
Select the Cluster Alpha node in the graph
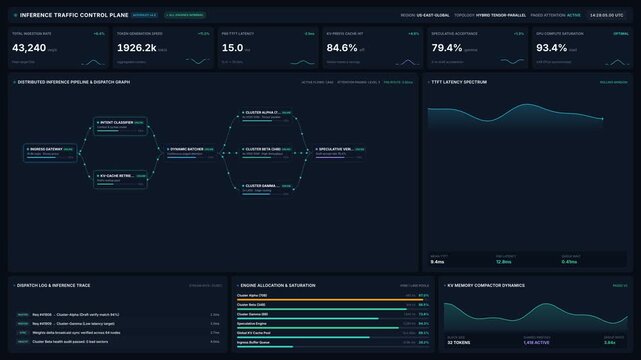tap(267, 116)
